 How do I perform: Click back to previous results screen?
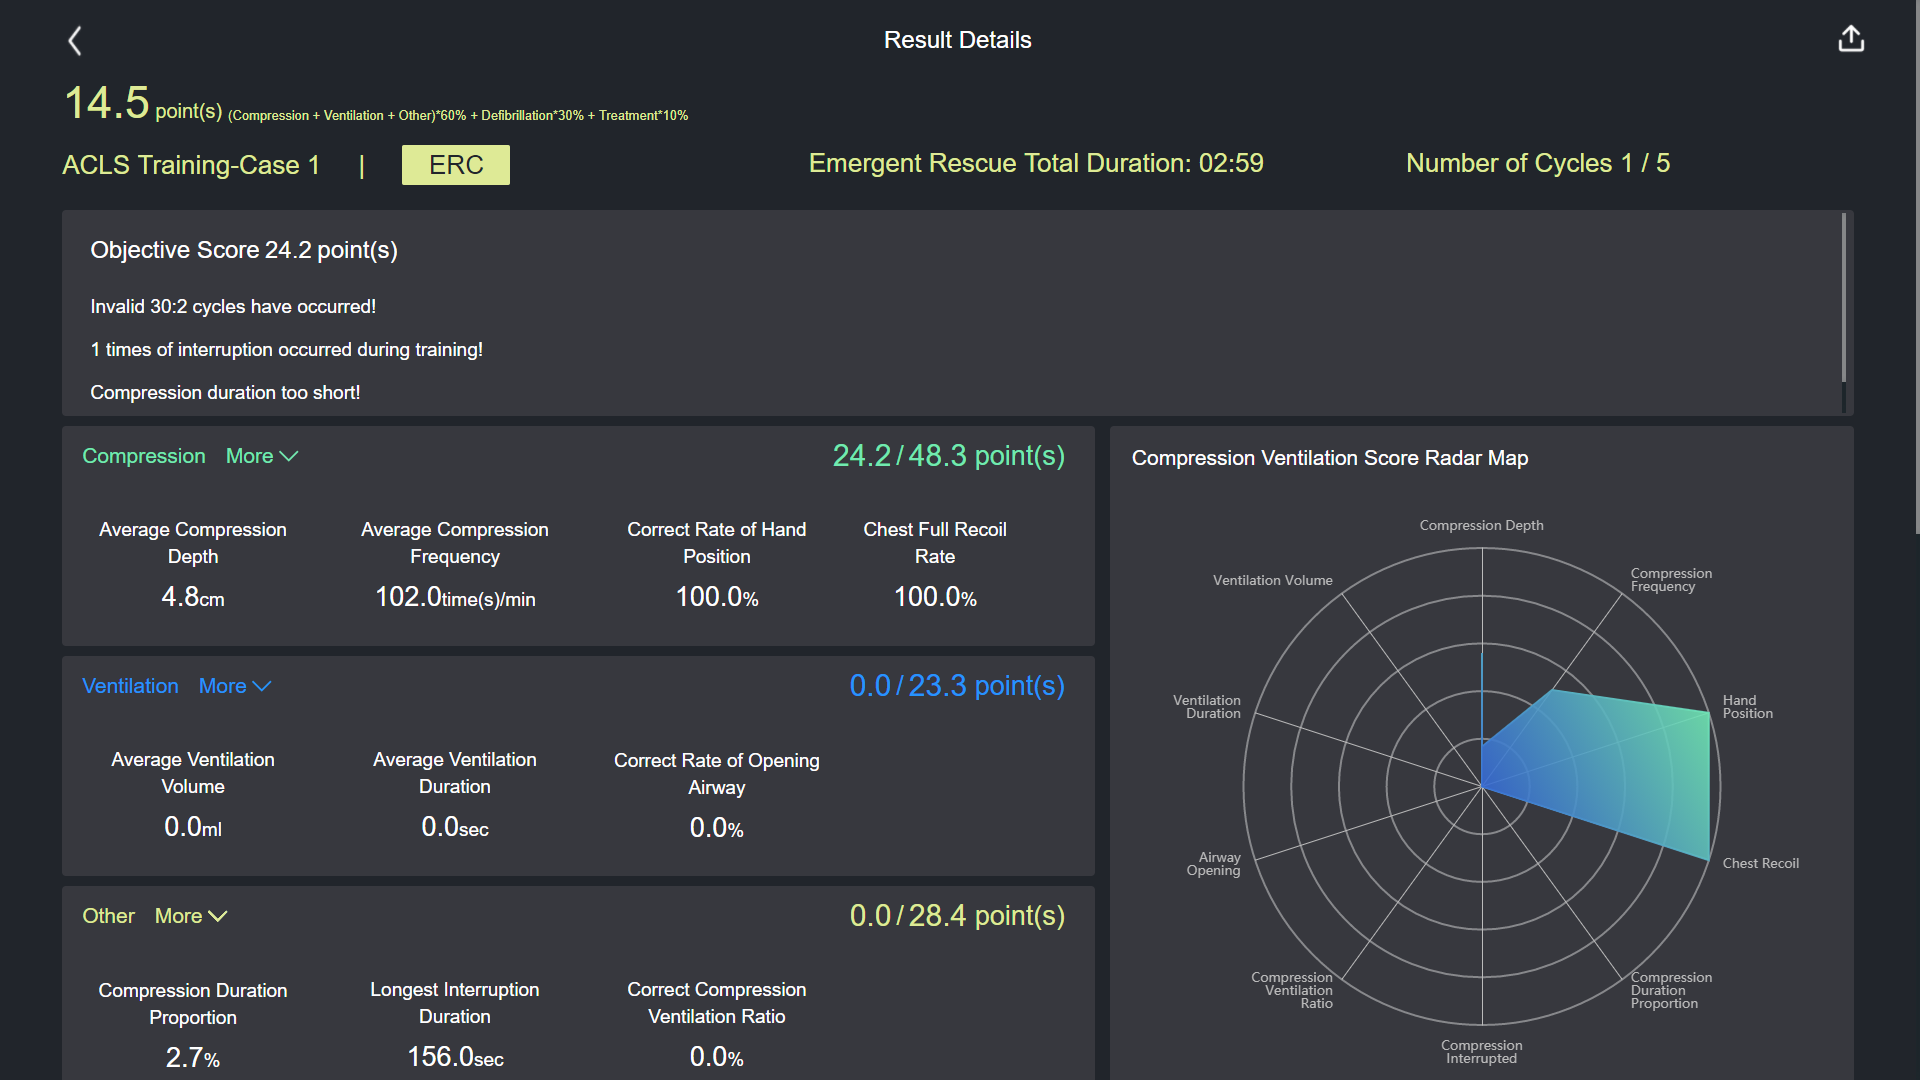tap(75, 40)
